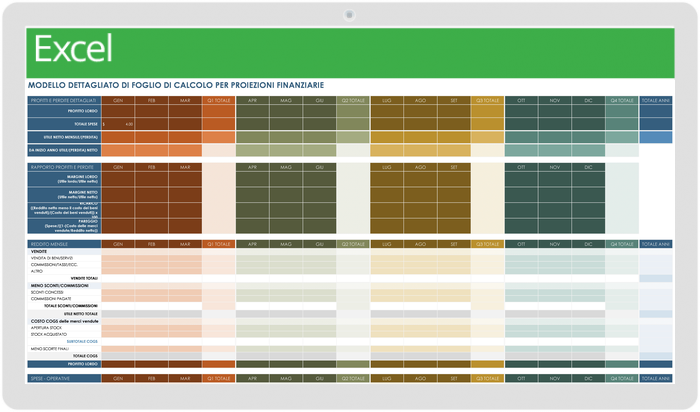
Task: Click the 'Margine netto' row label
Action: coord(64,195)
